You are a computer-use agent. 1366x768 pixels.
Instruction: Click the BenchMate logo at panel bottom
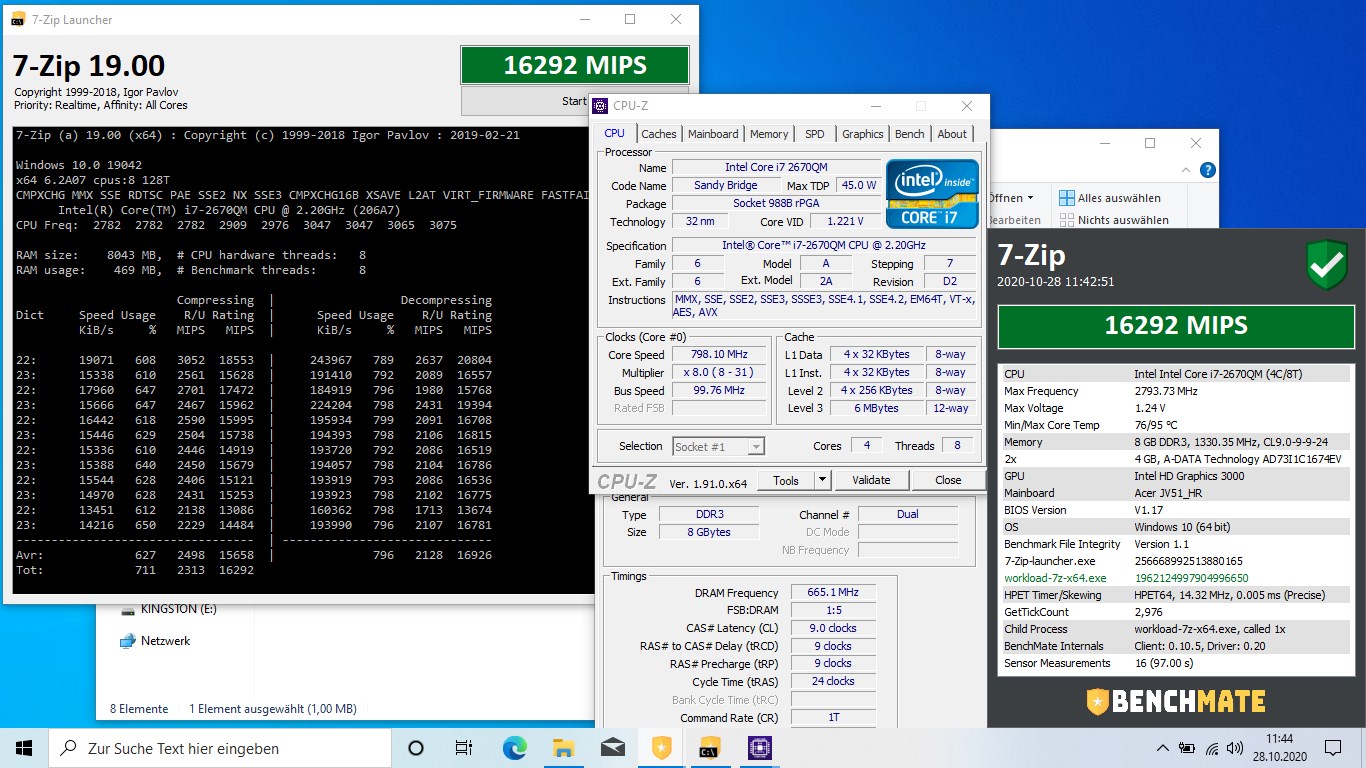[1175, 701]
